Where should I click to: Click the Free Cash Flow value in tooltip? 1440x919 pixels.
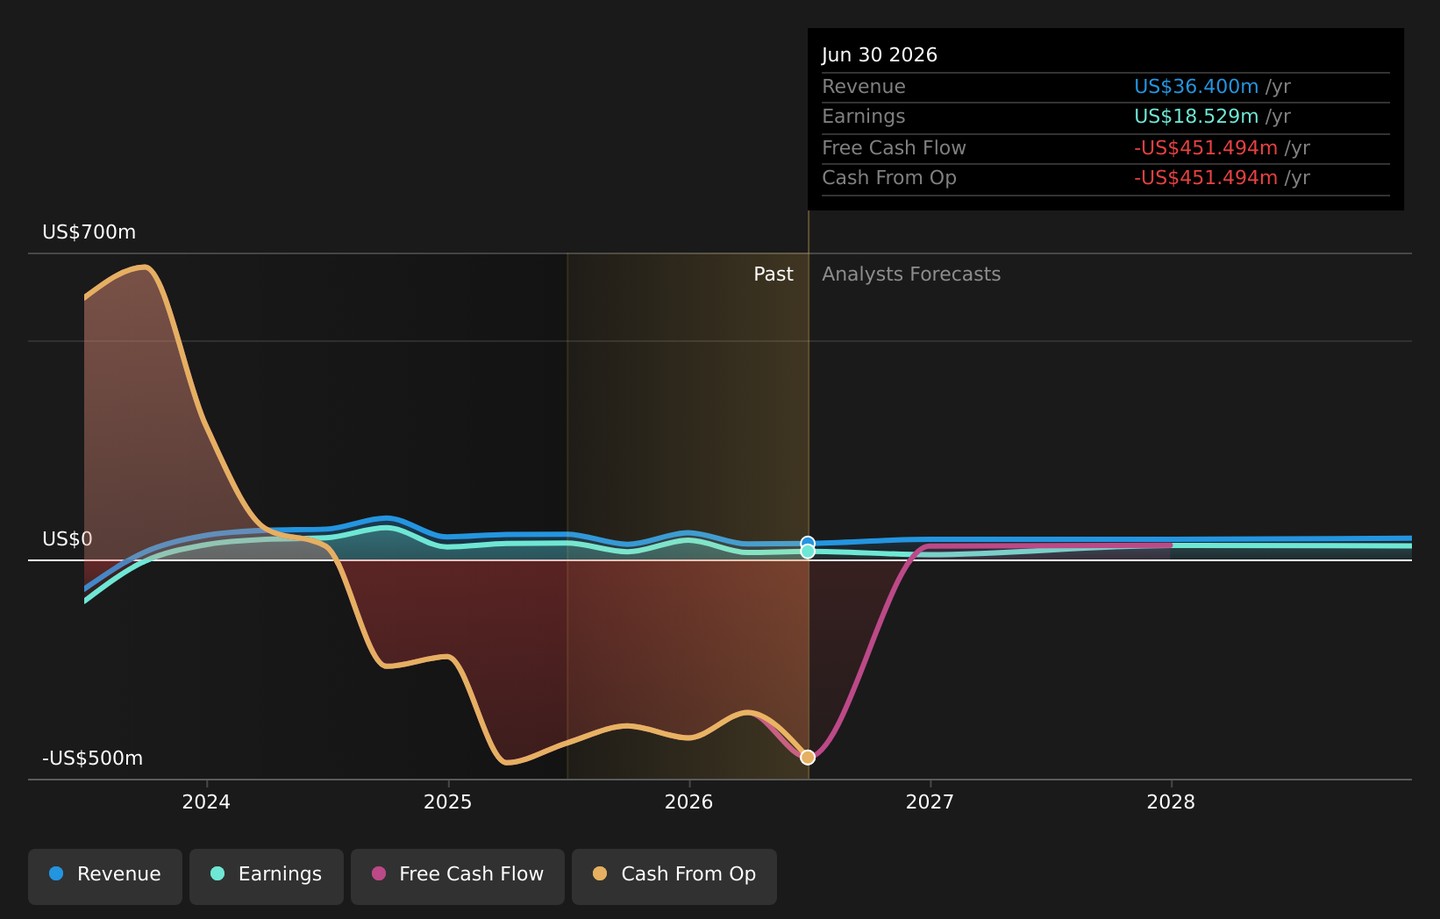1206,148
